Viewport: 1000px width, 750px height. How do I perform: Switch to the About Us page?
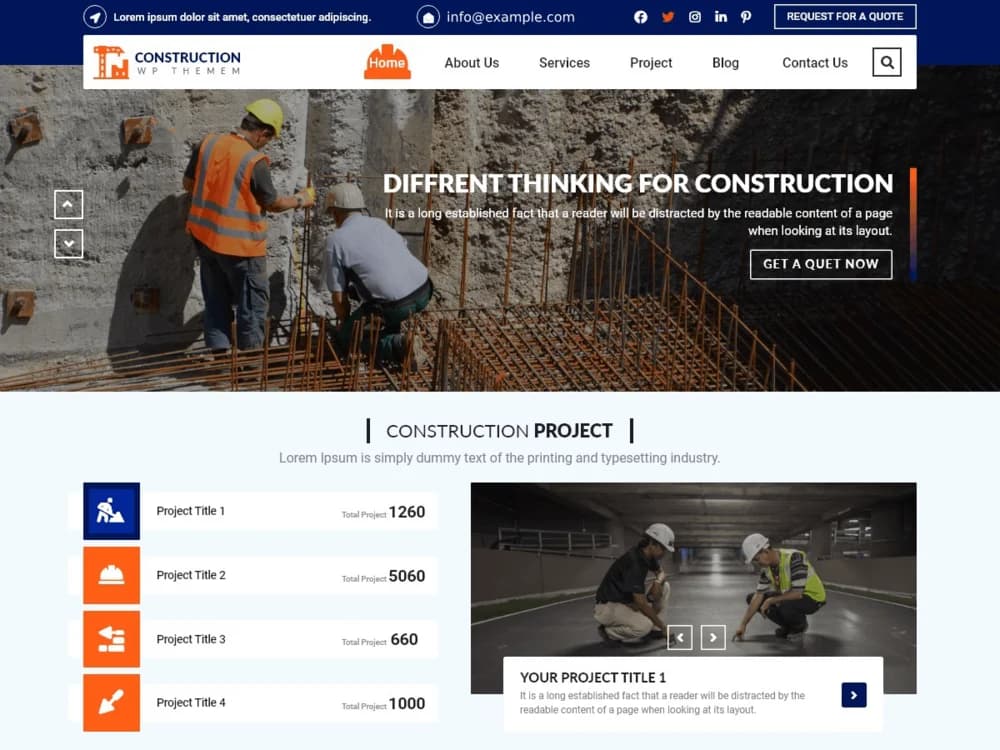[471, 62]
